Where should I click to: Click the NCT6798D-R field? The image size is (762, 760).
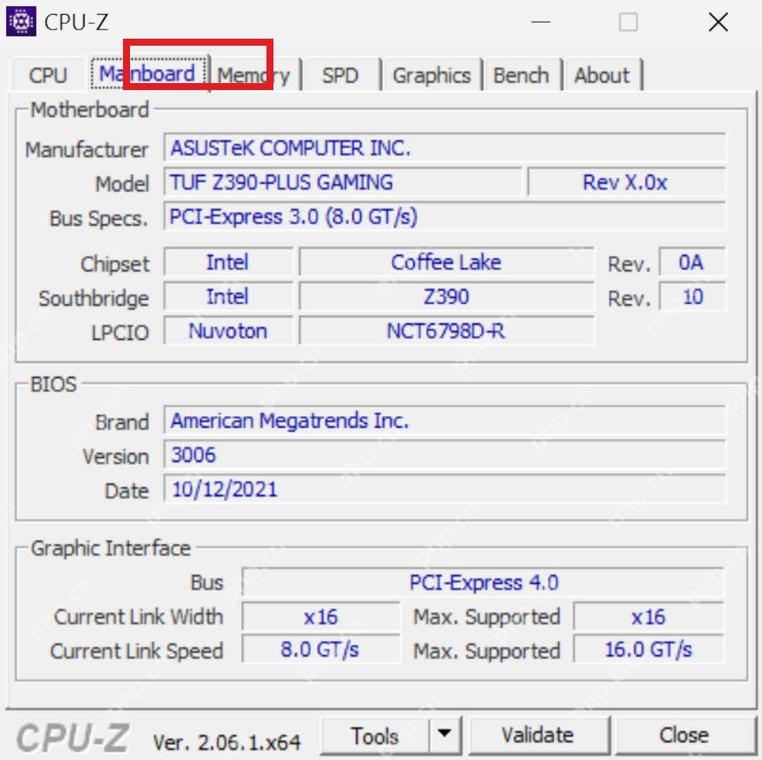pos(446,331)
